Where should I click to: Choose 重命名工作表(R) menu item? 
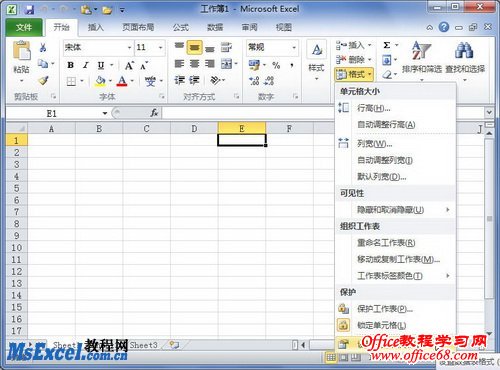(396, 243)
